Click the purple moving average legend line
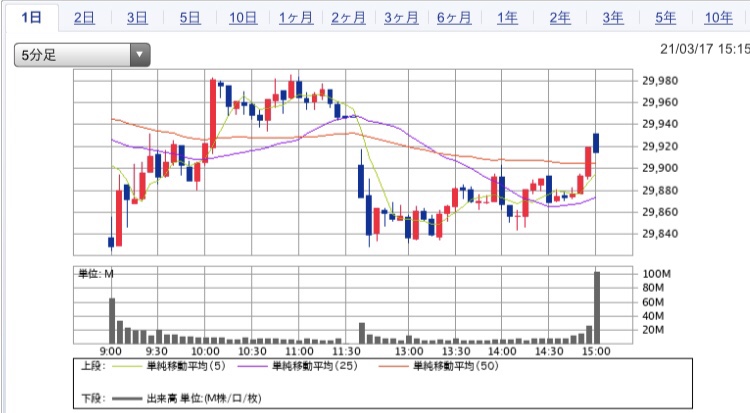The width and height of the screenshot is (750, 413). 253,367
